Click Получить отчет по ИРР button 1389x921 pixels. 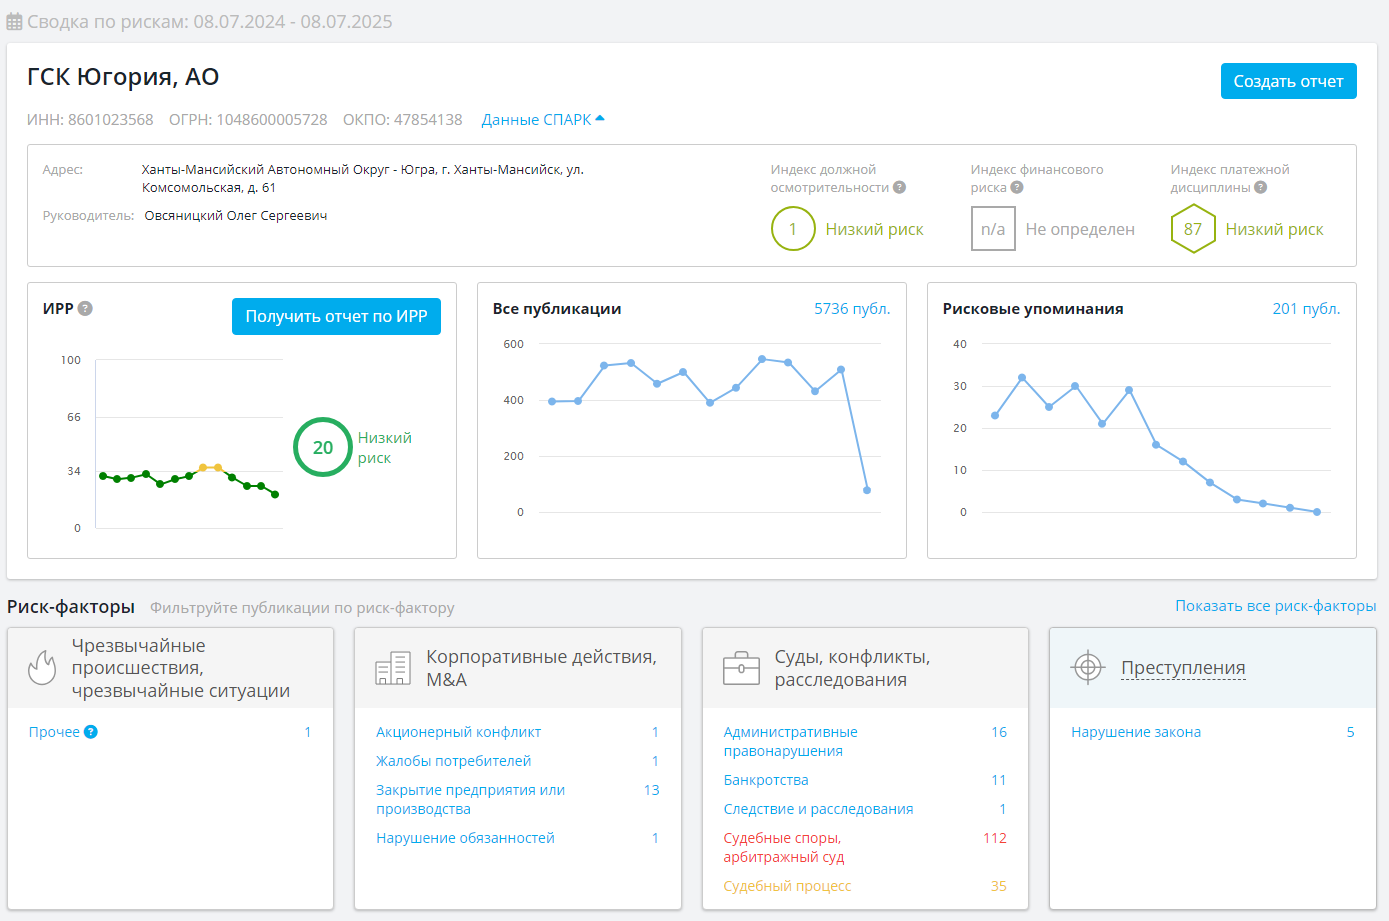[336, 316]
